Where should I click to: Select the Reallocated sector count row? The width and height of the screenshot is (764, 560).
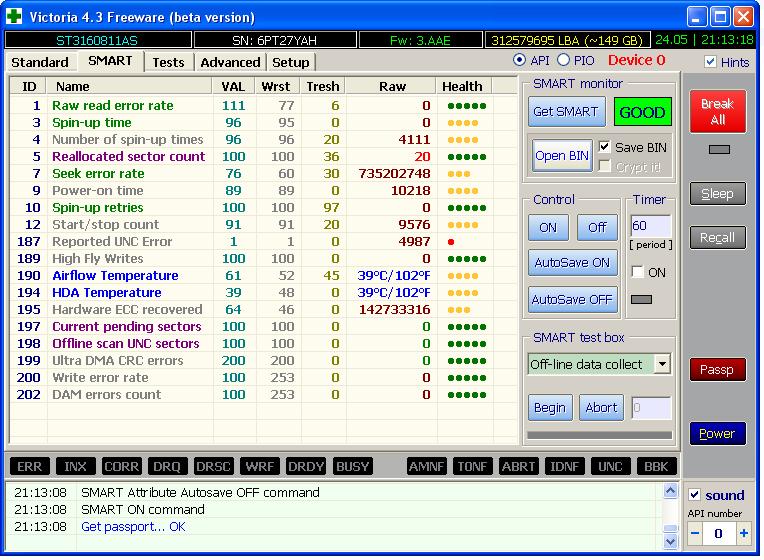pos(263,156)
